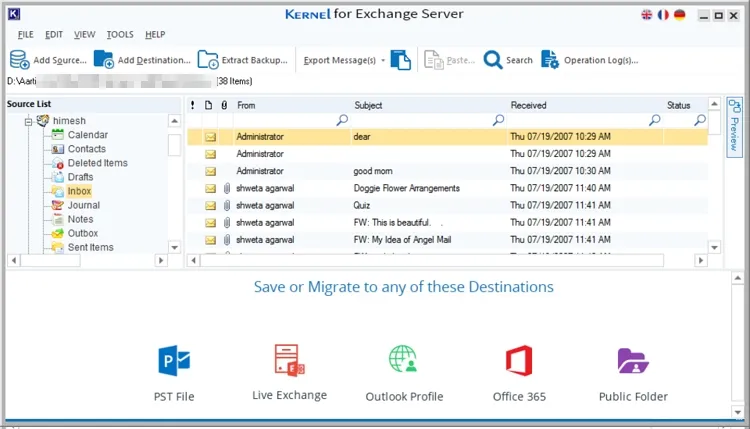This screenshot has height=429, width=750.
Task: Open the HELP menu
Action: (155, 34)
